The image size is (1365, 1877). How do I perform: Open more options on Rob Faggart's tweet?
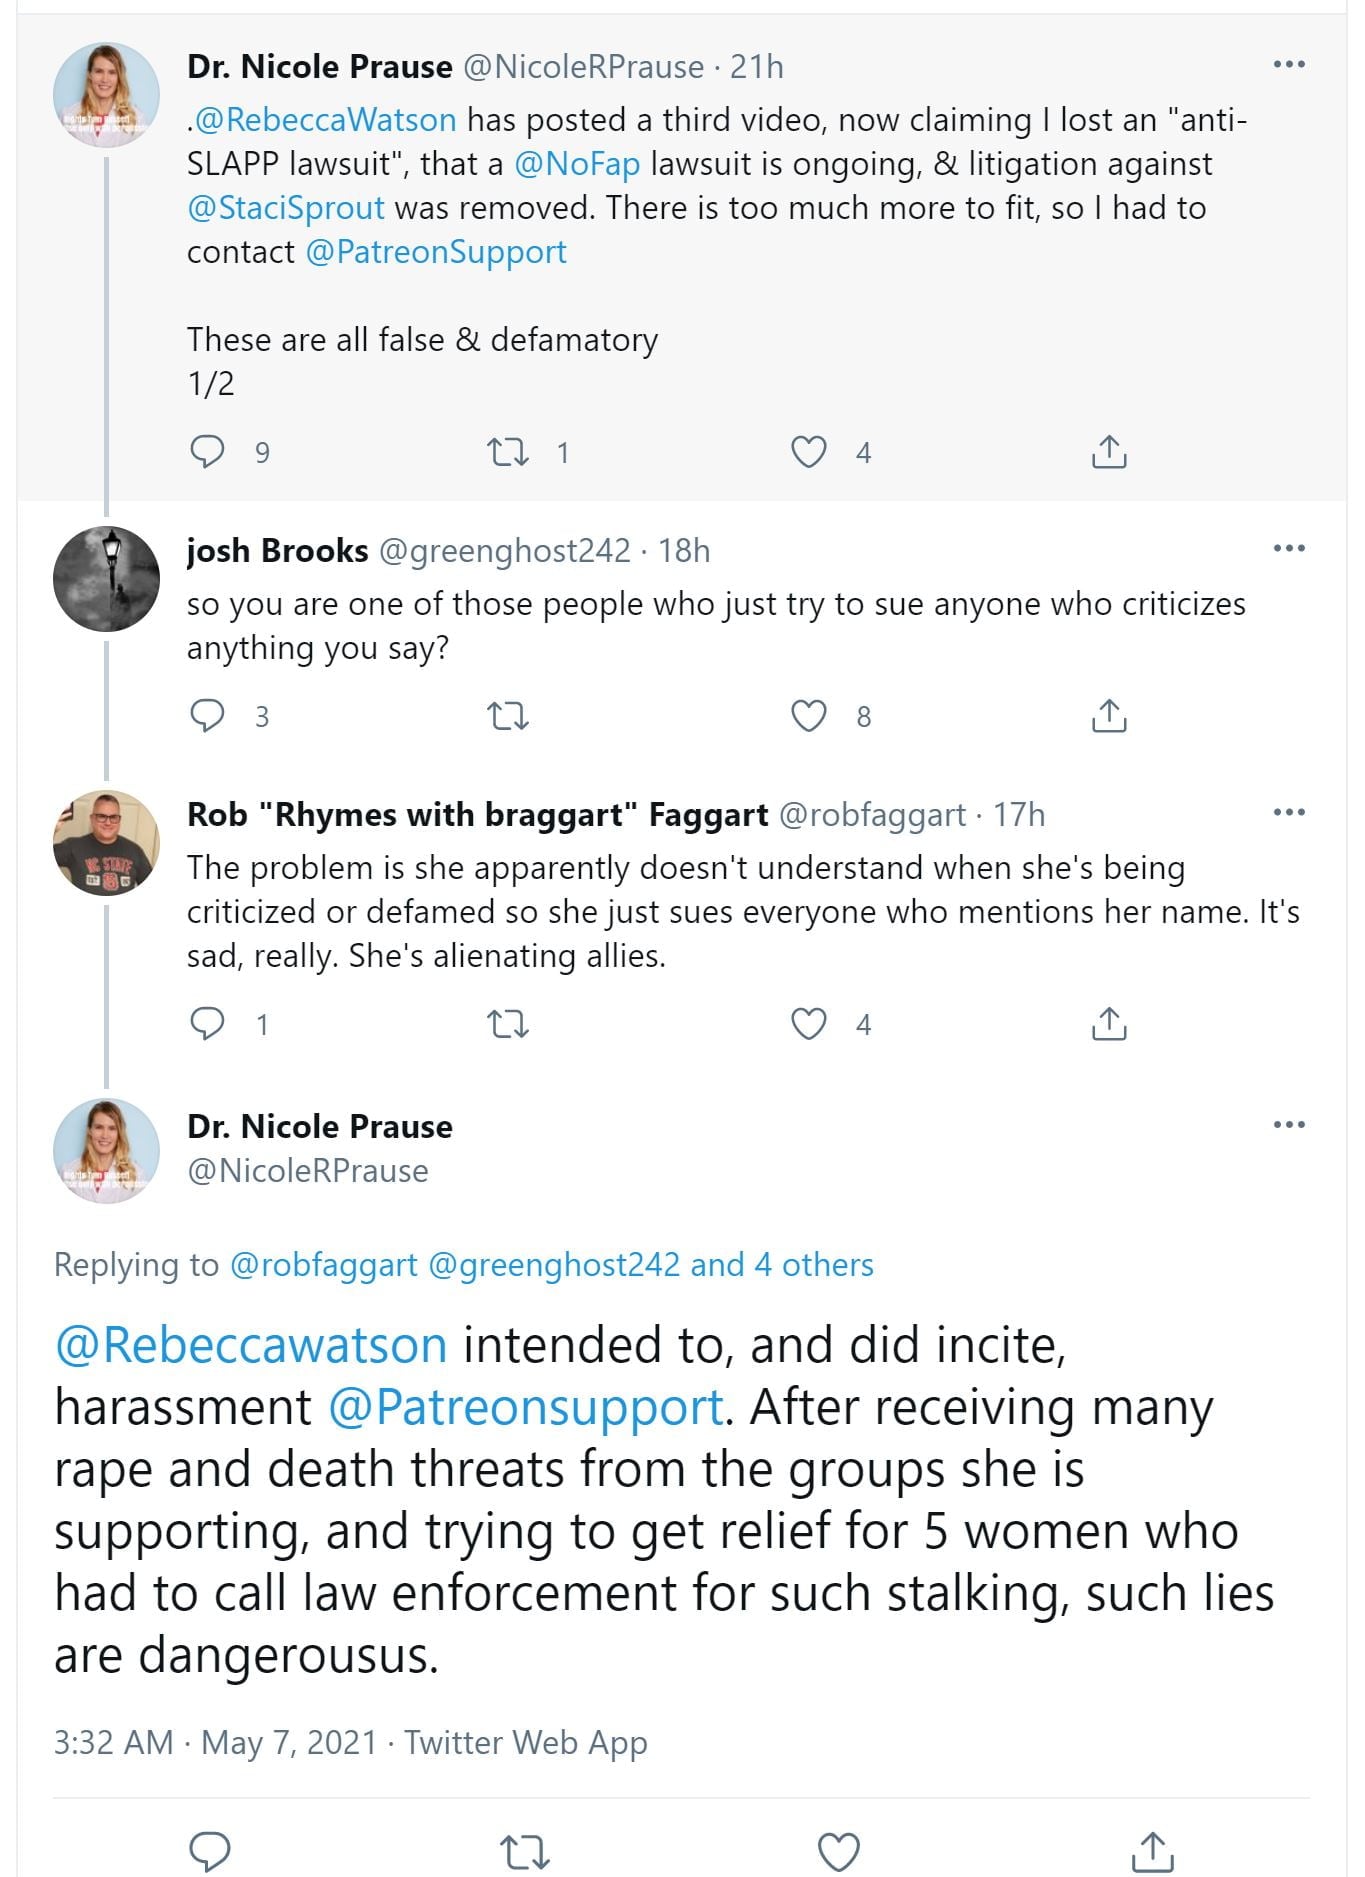point(1289,812)
